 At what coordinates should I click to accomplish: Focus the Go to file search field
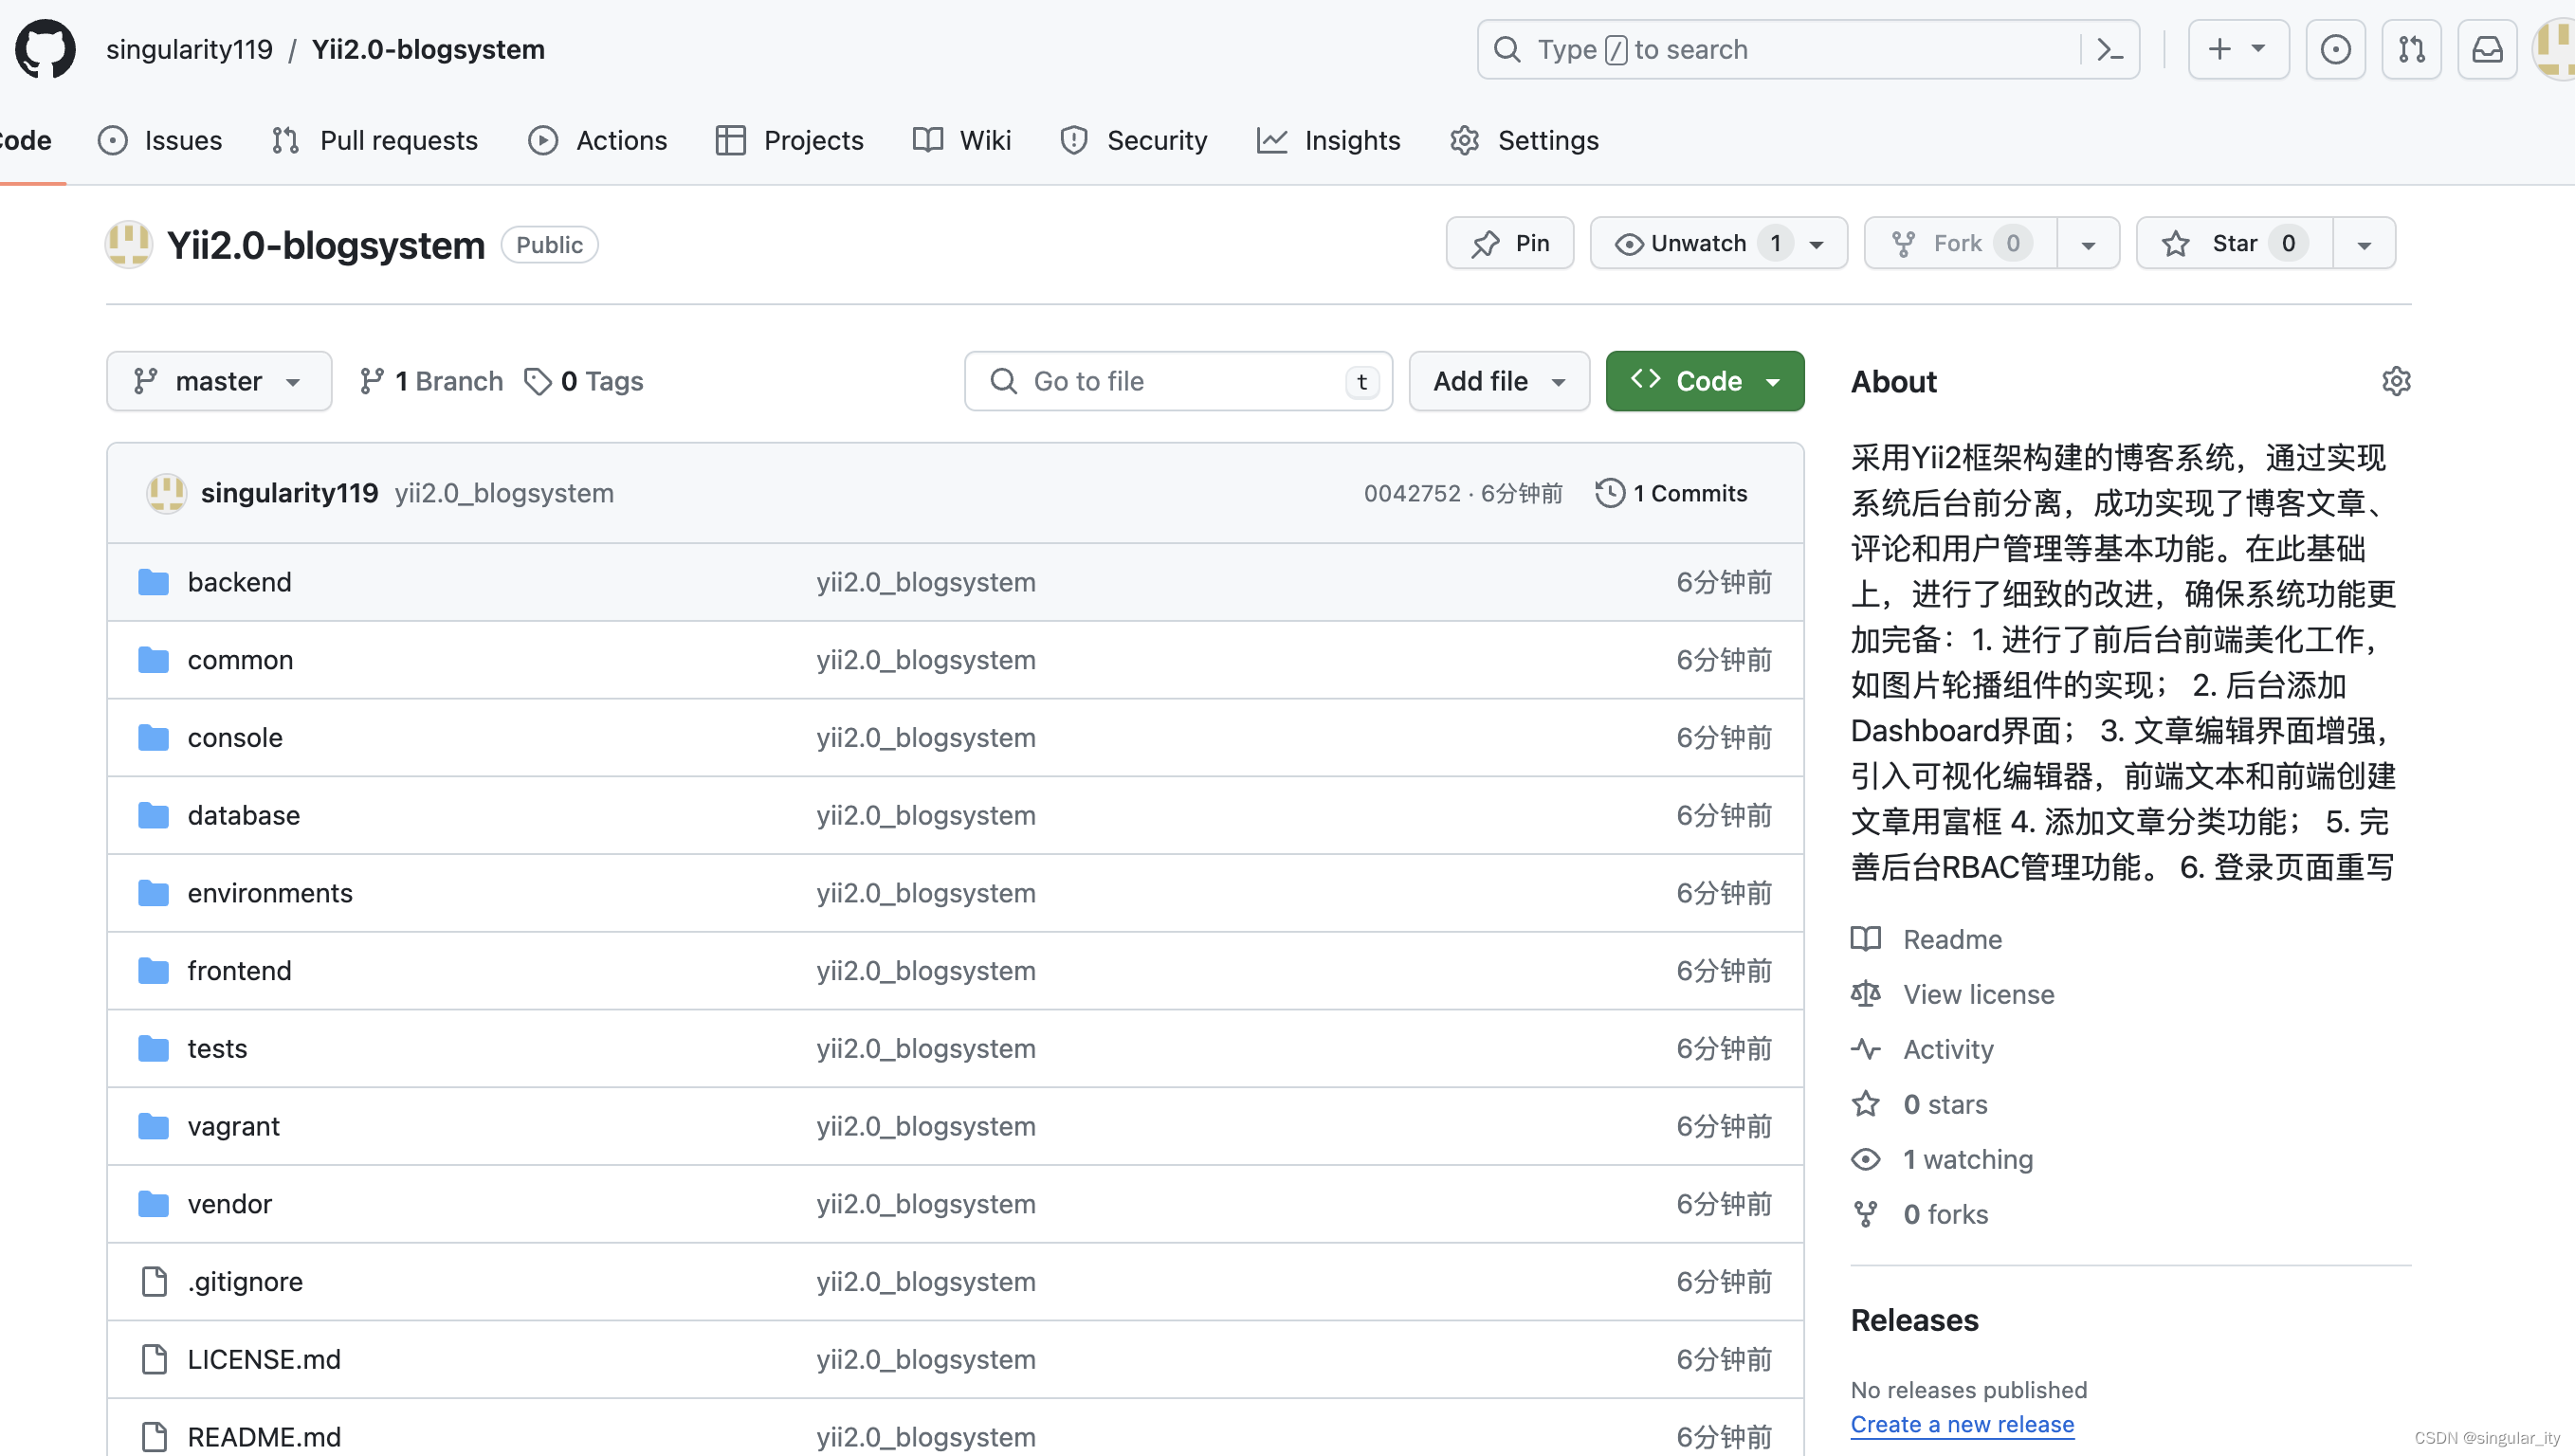click(x=1178, y=381)
